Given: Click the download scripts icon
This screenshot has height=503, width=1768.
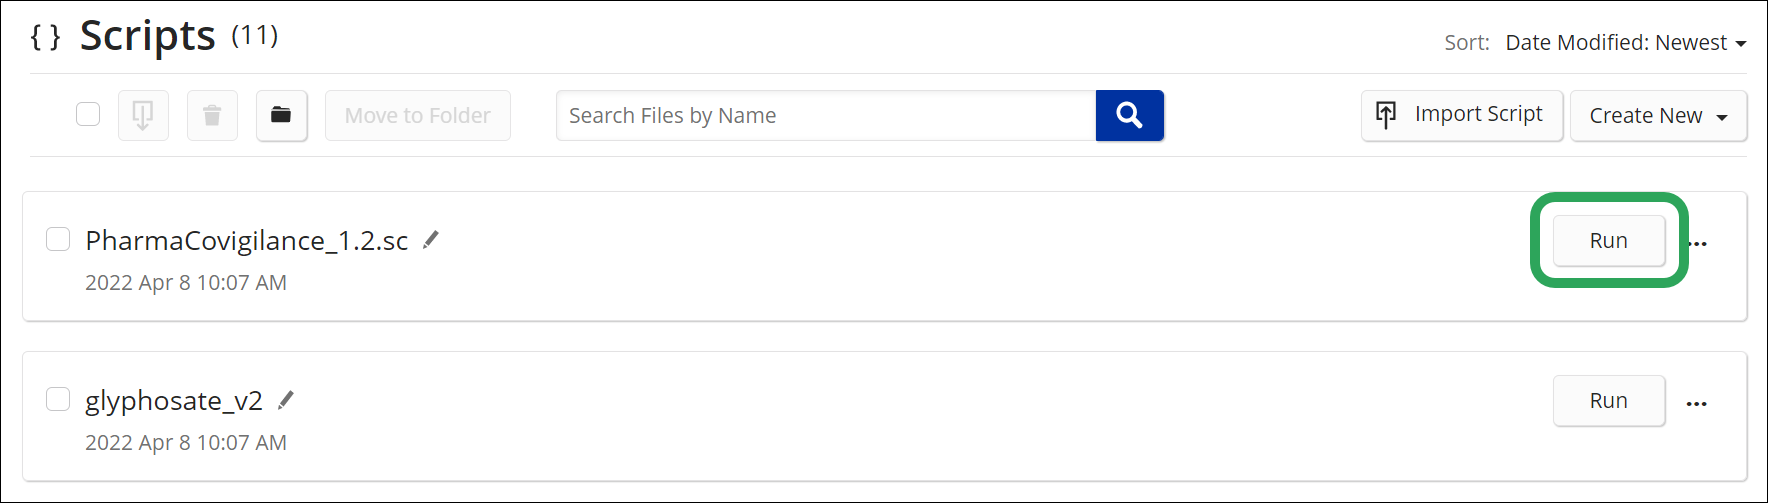Looking at the screenshot, I should pos(143,116).
